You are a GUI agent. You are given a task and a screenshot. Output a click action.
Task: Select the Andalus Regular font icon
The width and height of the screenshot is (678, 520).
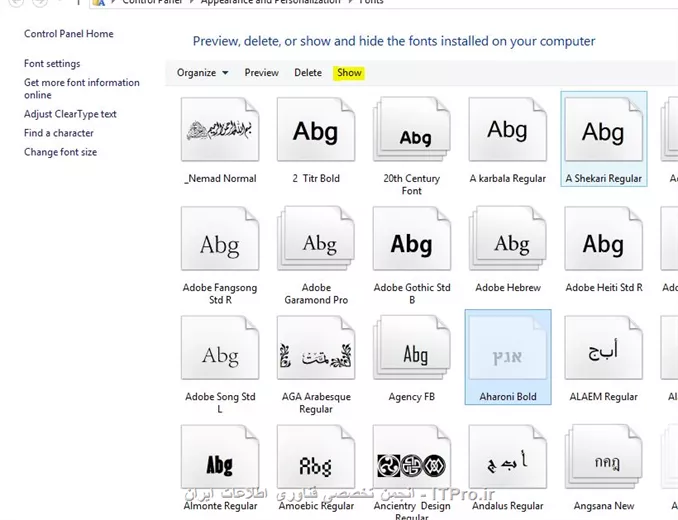pos(508,457)
